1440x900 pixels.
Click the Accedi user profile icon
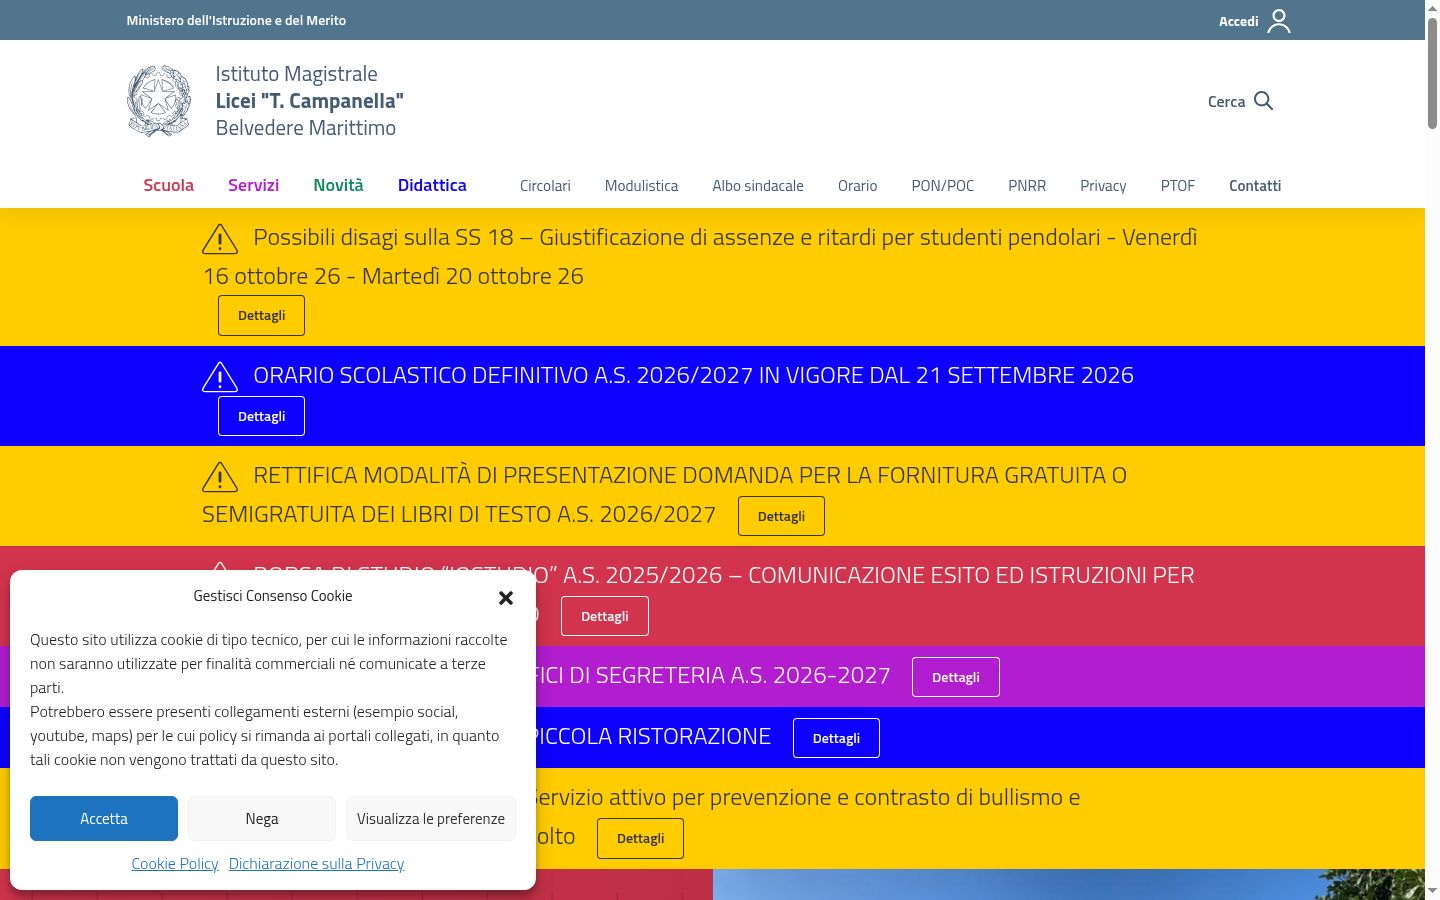click(x=1279, y=21)
